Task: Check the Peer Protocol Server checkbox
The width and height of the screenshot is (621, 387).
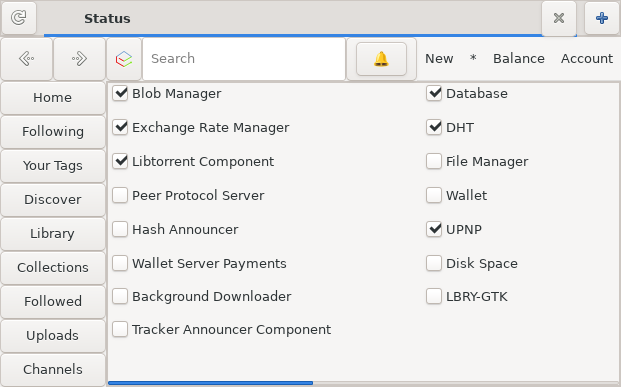Action: tap(120, 195)
